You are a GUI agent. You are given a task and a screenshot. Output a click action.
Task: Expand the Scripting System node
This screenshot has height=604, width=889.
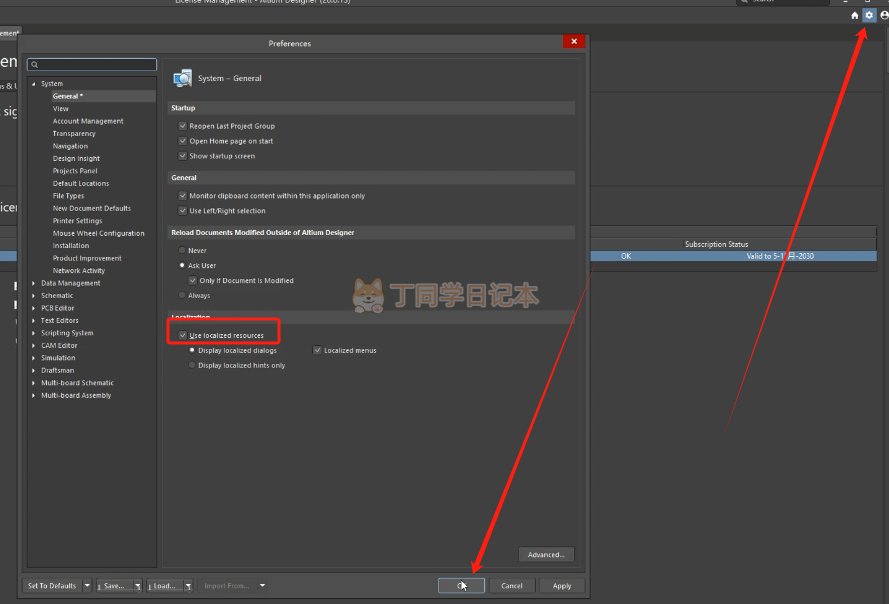pos(33,333)
